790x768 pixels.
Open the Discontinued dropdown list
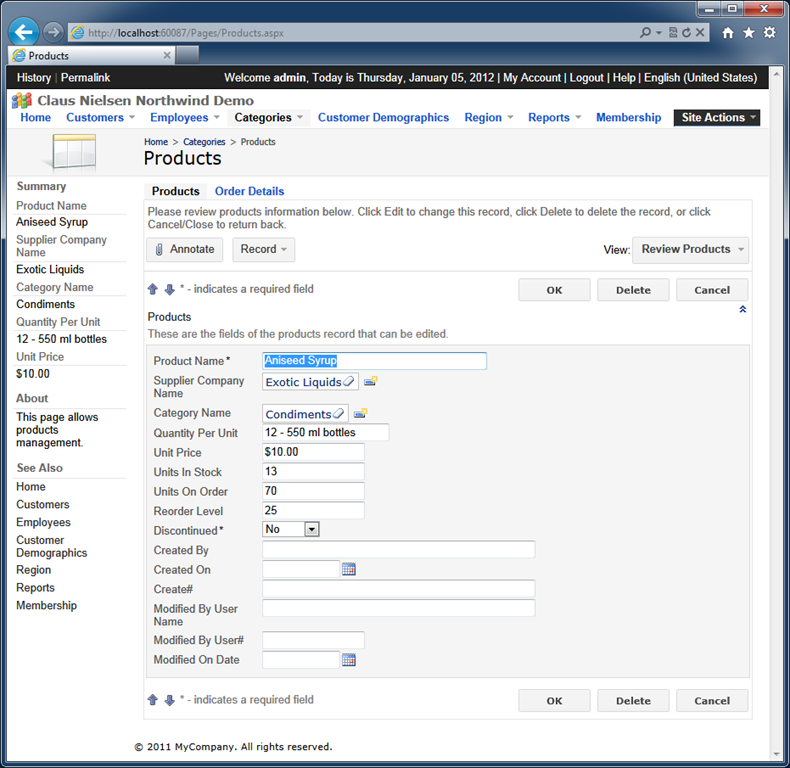click(x=311, y=530)
